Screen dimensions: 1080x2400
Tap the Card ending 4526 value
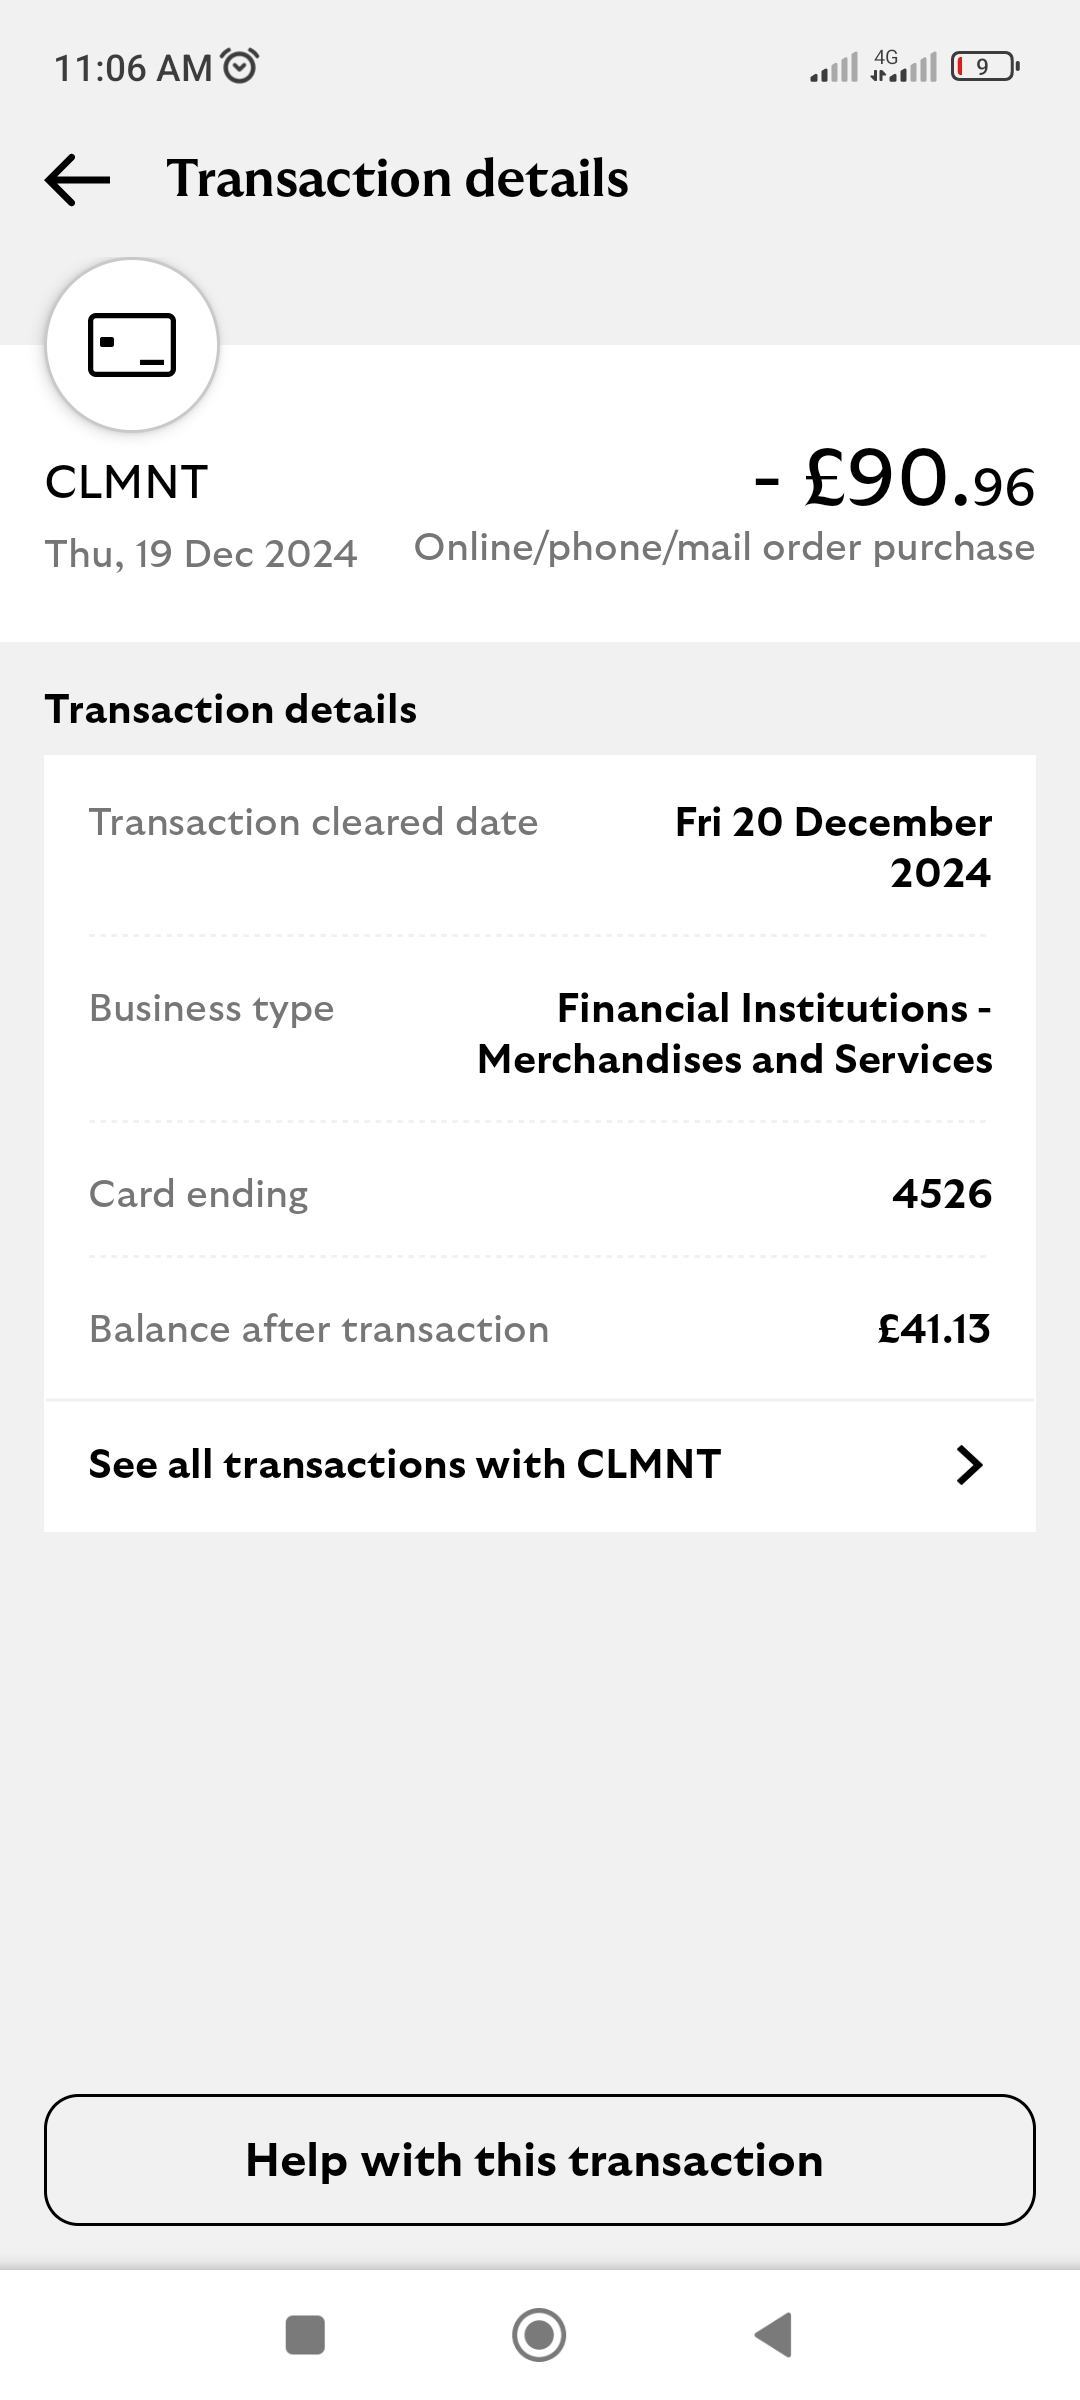(x=941, y=1194)
